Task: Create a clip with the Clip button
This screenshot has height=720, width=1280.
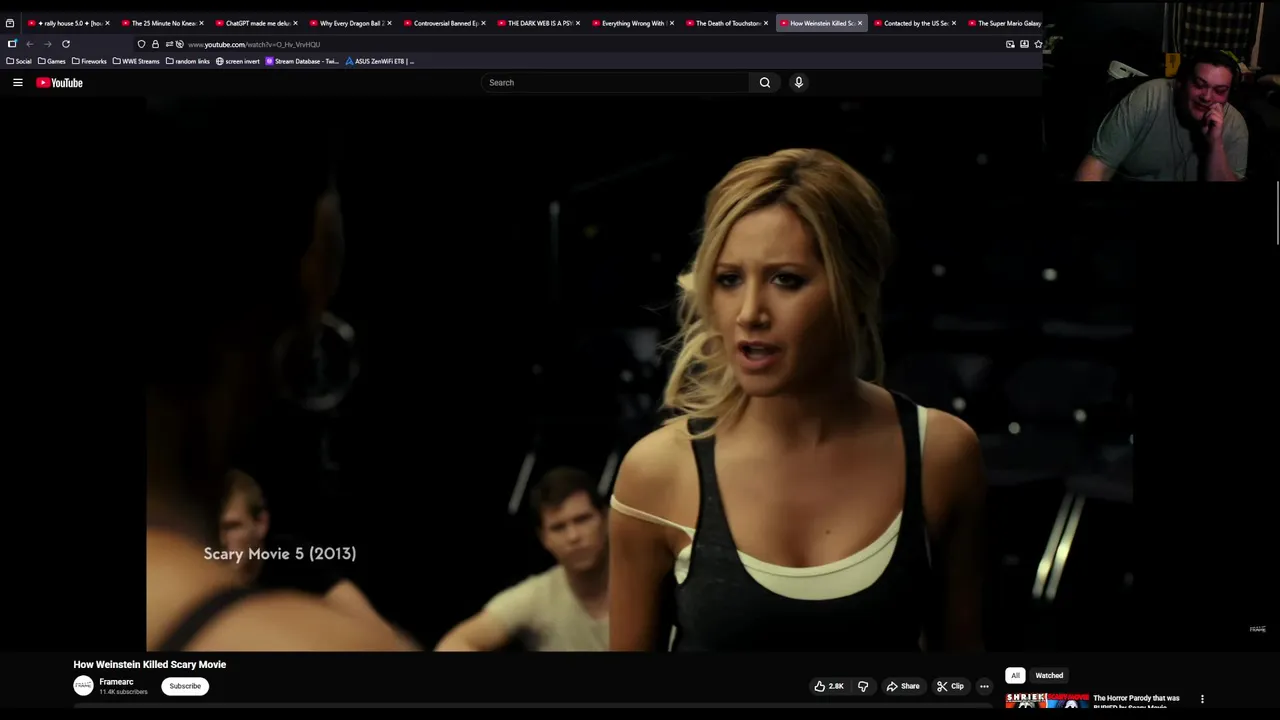Action: [x=950, y=686]
